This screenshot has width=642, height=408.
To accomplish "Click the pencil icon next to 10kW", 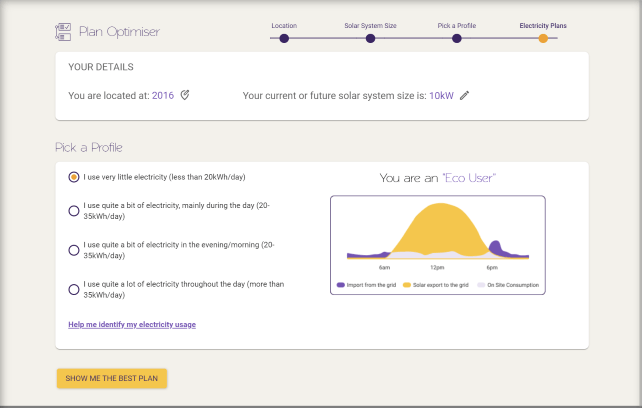I will pyautogui.click(x=464, y=95).
